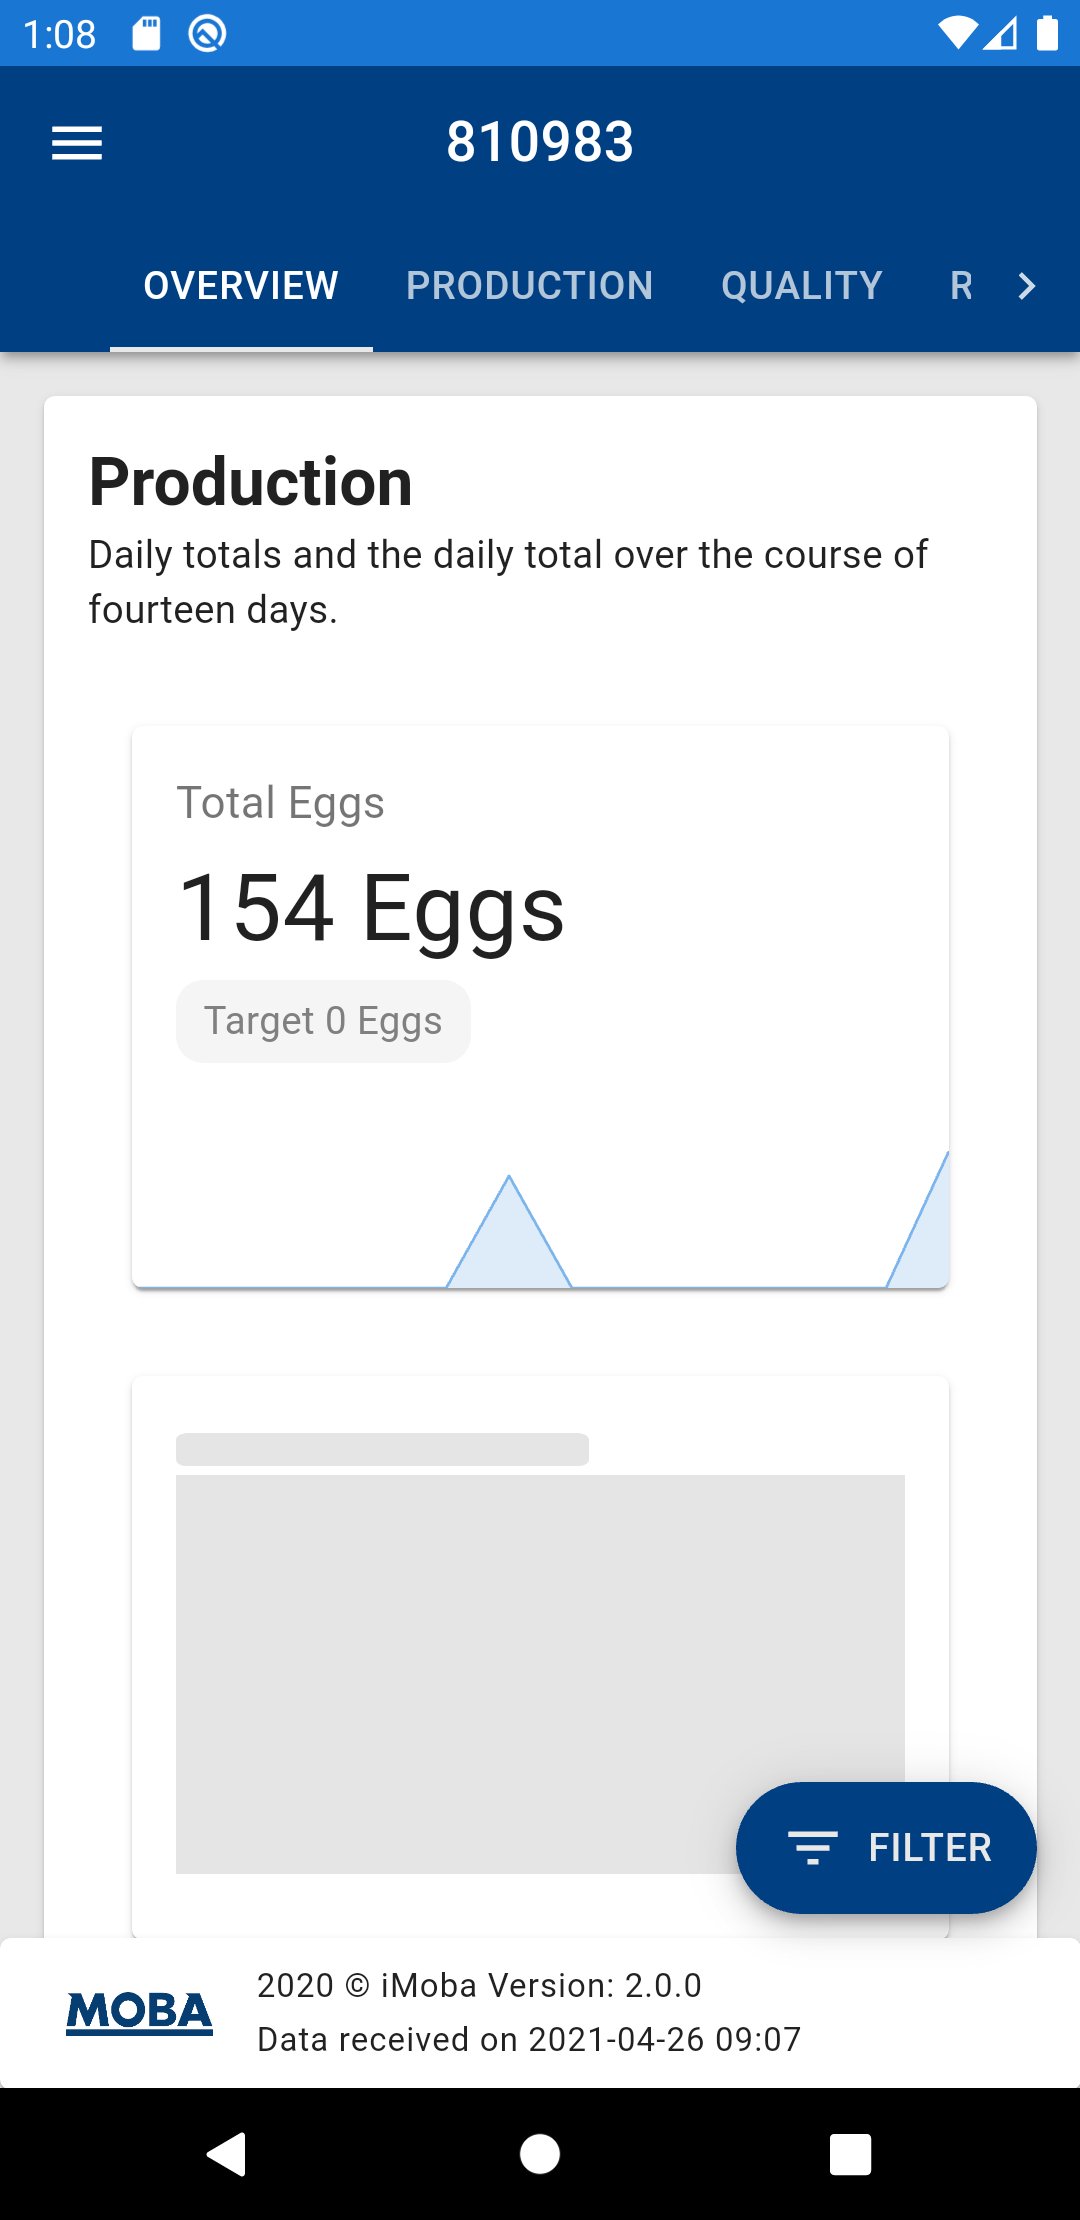The width and height of the screenshot is (1080, 2220).
Task: Tap the Wi-Fi signal status icon
Action: tap(956, 34)
